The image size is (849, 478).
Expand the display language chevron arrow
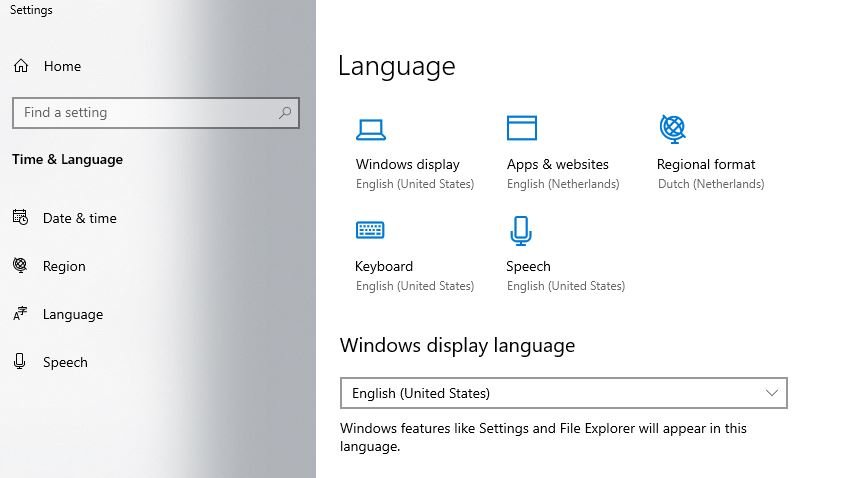click(772, 393)
